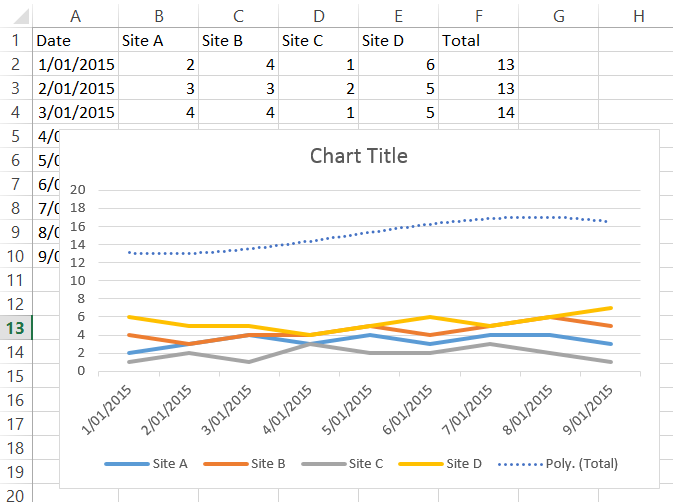Click horizontal axis label 9/01/2015
The width and height of the screenshot is (673, 502).
click(588, 410)
